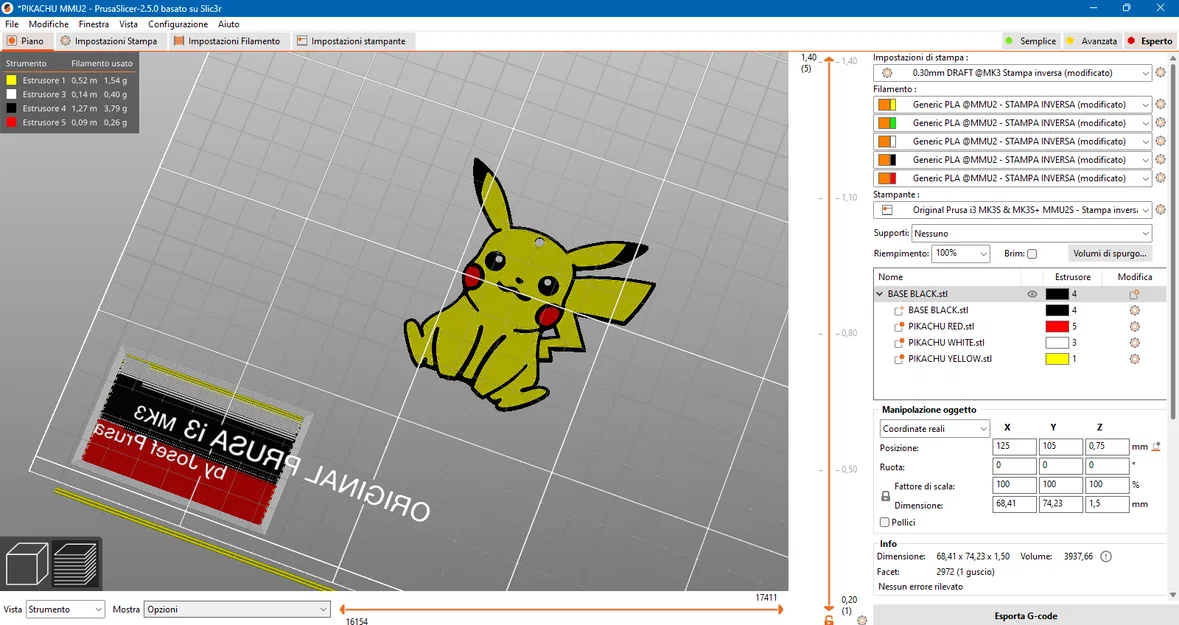Open print settings gear beside 0.30mm DRAFT preset
Image resolution: width=1179 pixels, height=625 pixels.
[1160, 73]
